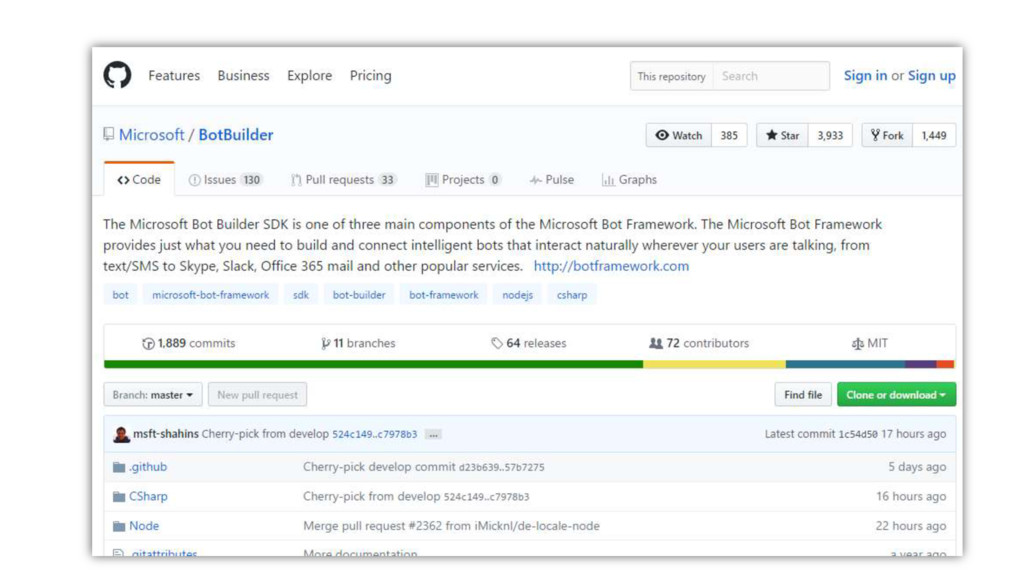Click the sdk topic tag
Image resolution: width=1024 pixels, height=576 pixels.
(x=300, y=295)
